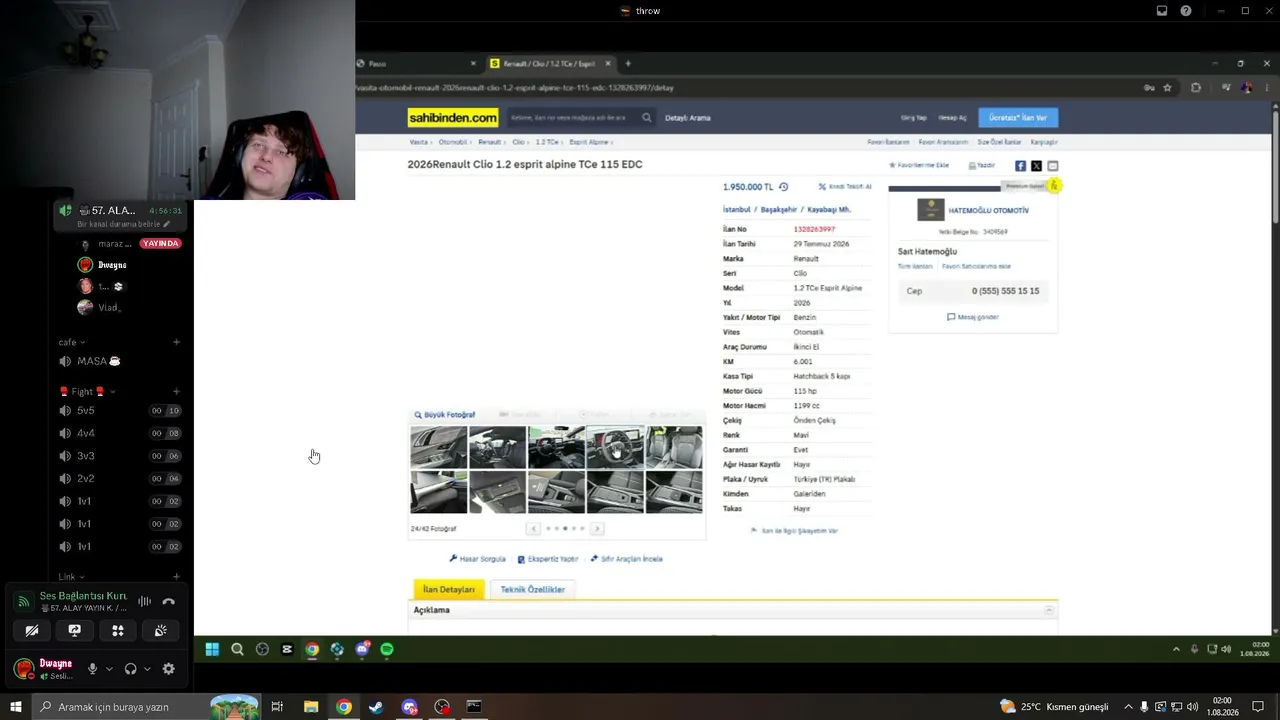Open Discord noise suppression waveform icon
This screenshot has height=720, width=1280.
[x=145, y=601]
